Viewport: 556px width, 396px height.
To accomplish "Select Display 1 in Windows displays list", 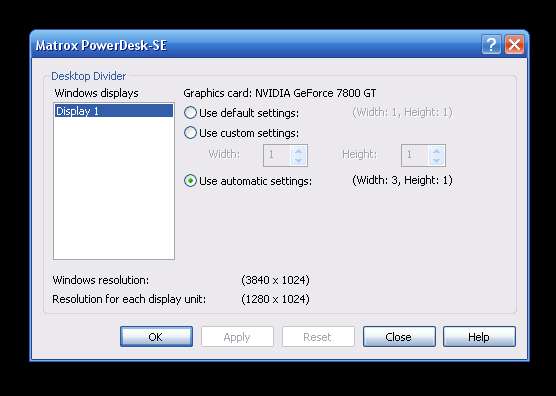I will pyautogui.click(x=114, y=111).
